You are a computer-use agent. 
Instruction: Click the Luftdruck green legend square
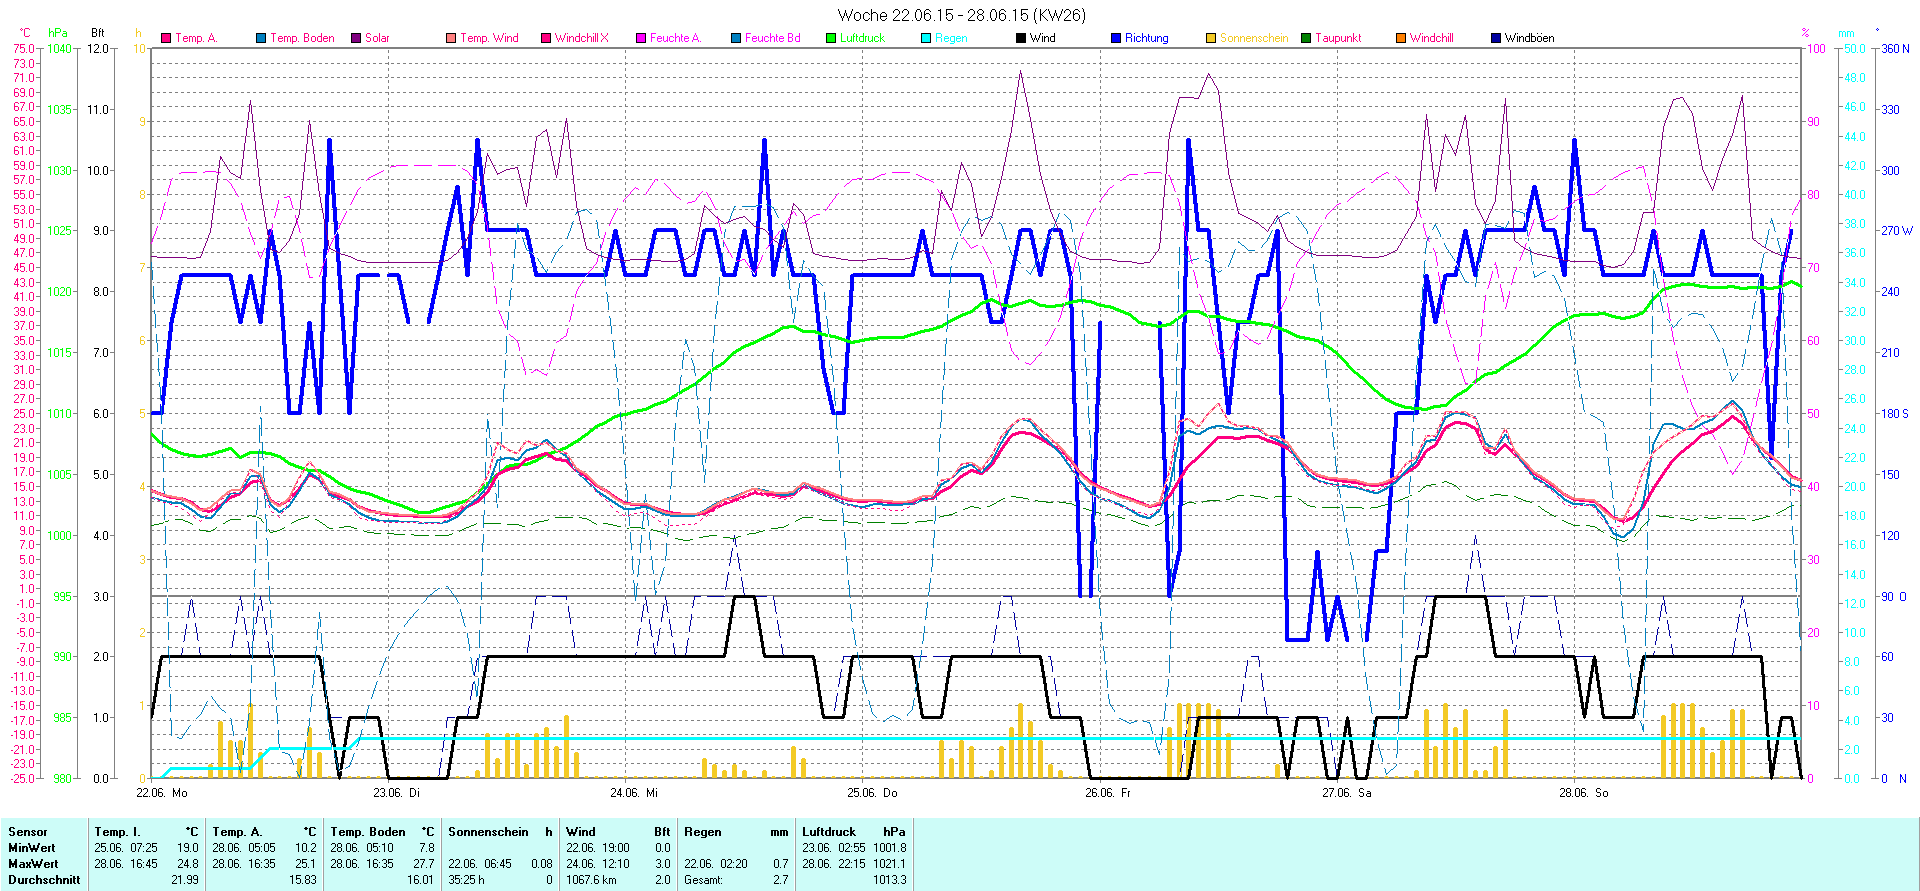coord(831,38)
